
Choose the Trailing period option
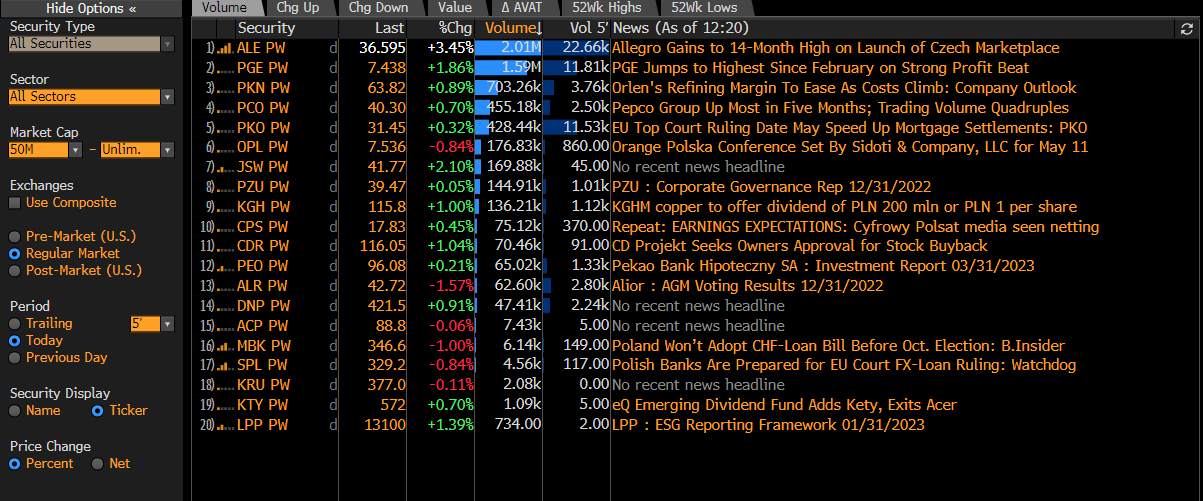(x=15, y=324)
